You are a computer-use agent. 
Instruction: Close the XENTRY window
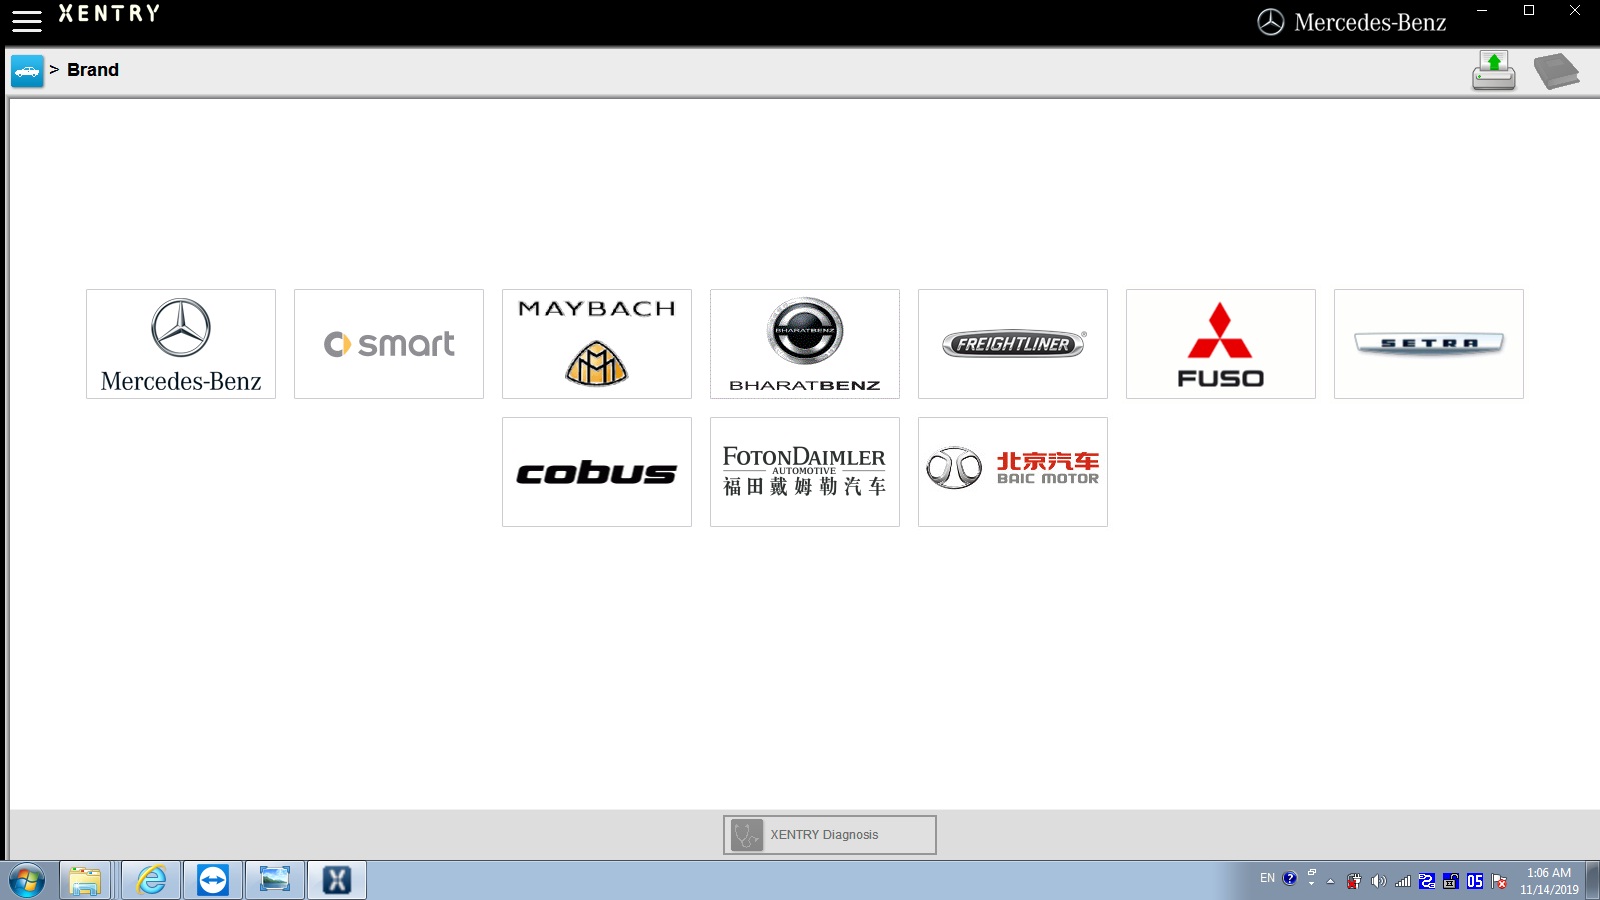point(1575,11)
